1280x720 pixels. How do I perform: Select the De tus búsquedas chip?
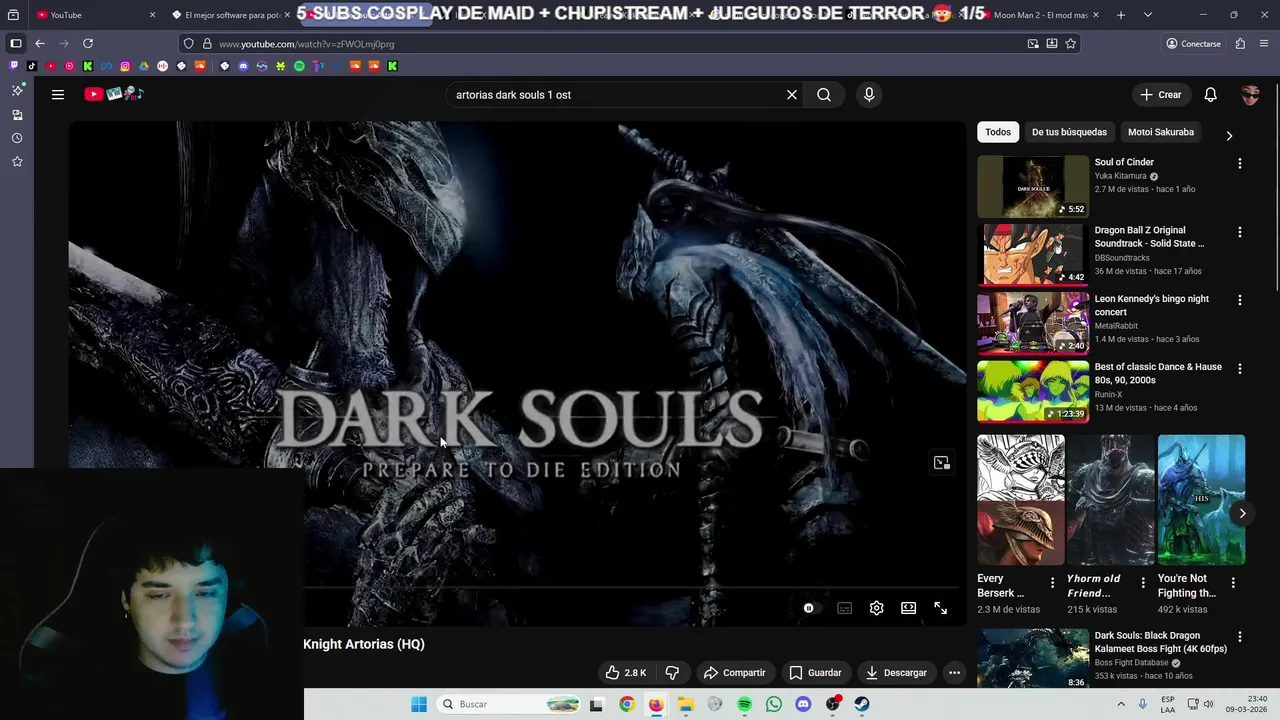pos(1069,132)
